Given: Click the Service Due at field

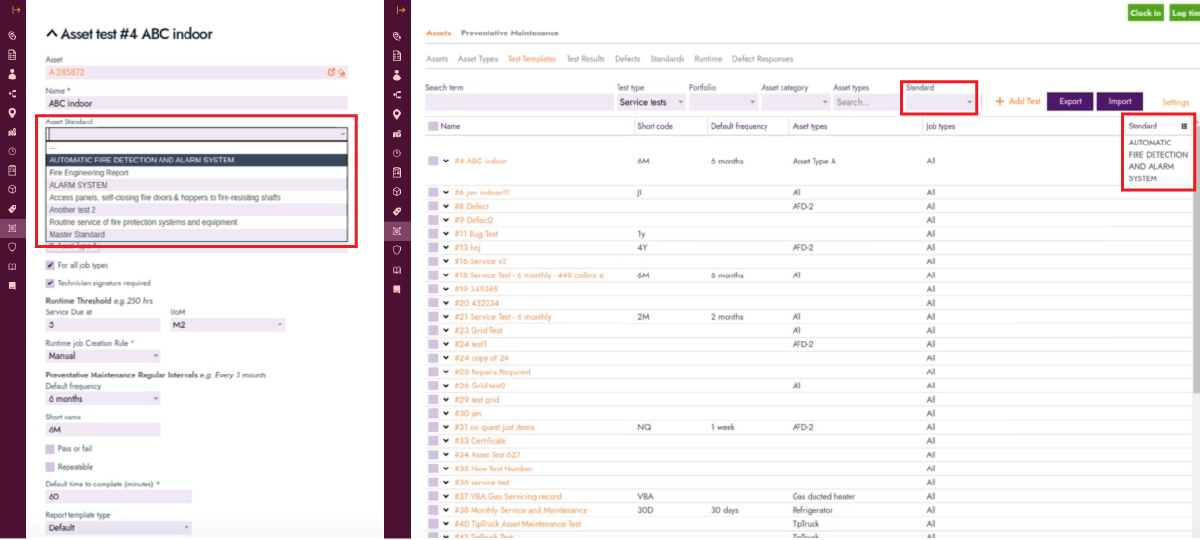Looking at the screenshot, I should (x=103, y=325).
